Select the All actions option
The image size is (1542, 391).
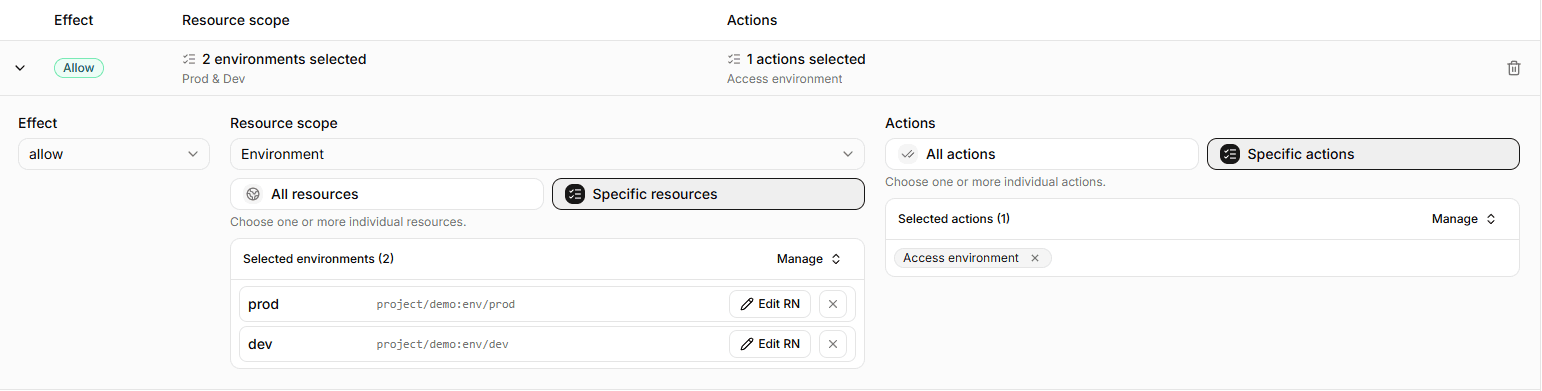tap(1041, 154)
